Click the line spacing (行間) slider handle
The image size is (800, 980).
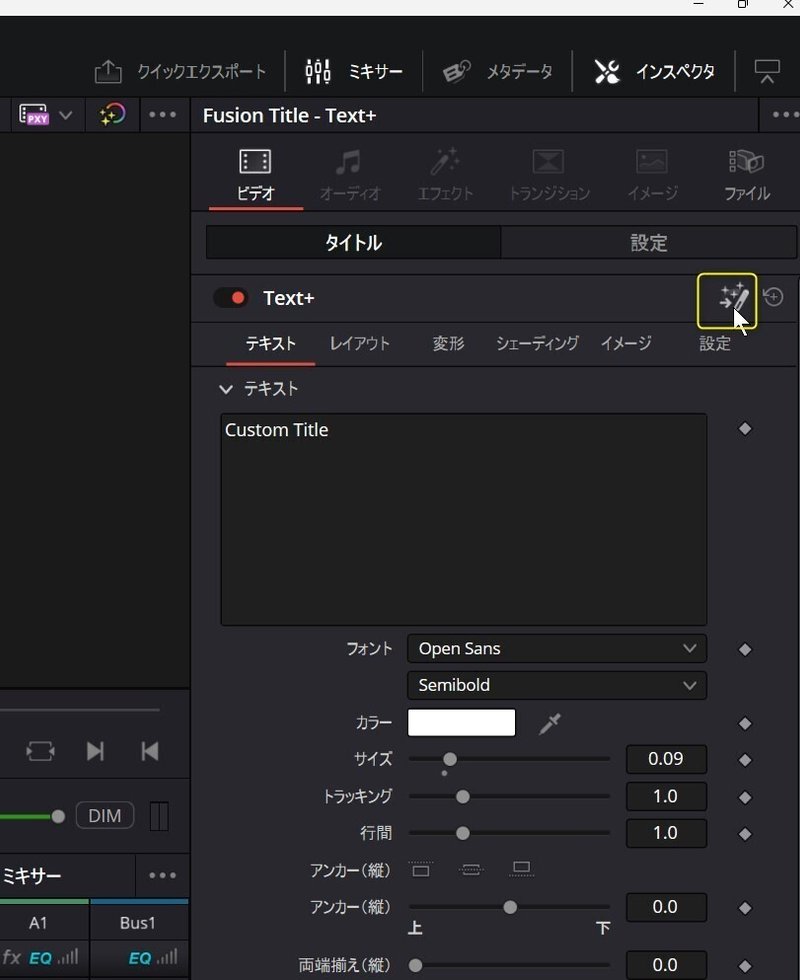(462, 833)
